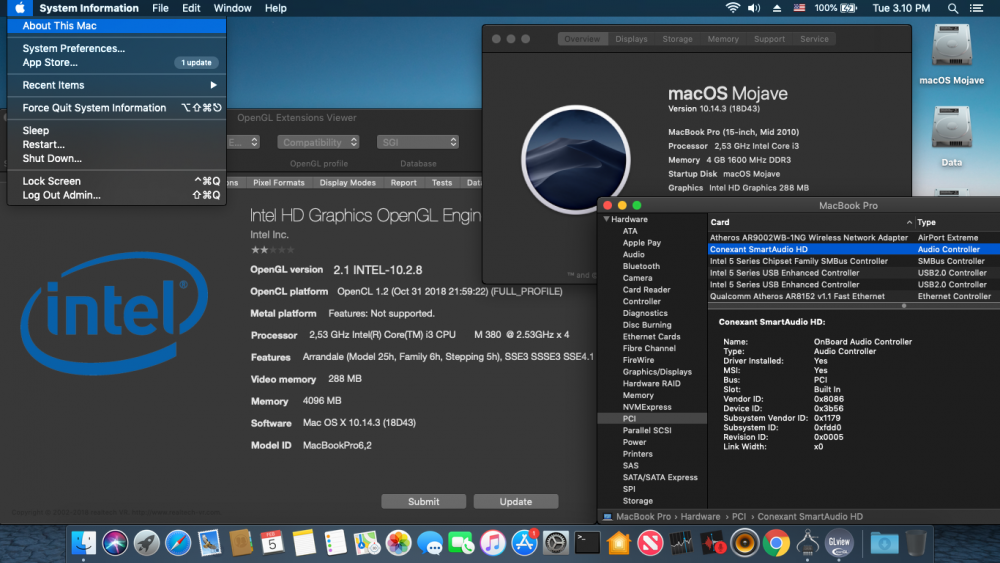The image size is (1000, 563).
Task: Open the Window menu in menu bar
Action: point(232,8)
